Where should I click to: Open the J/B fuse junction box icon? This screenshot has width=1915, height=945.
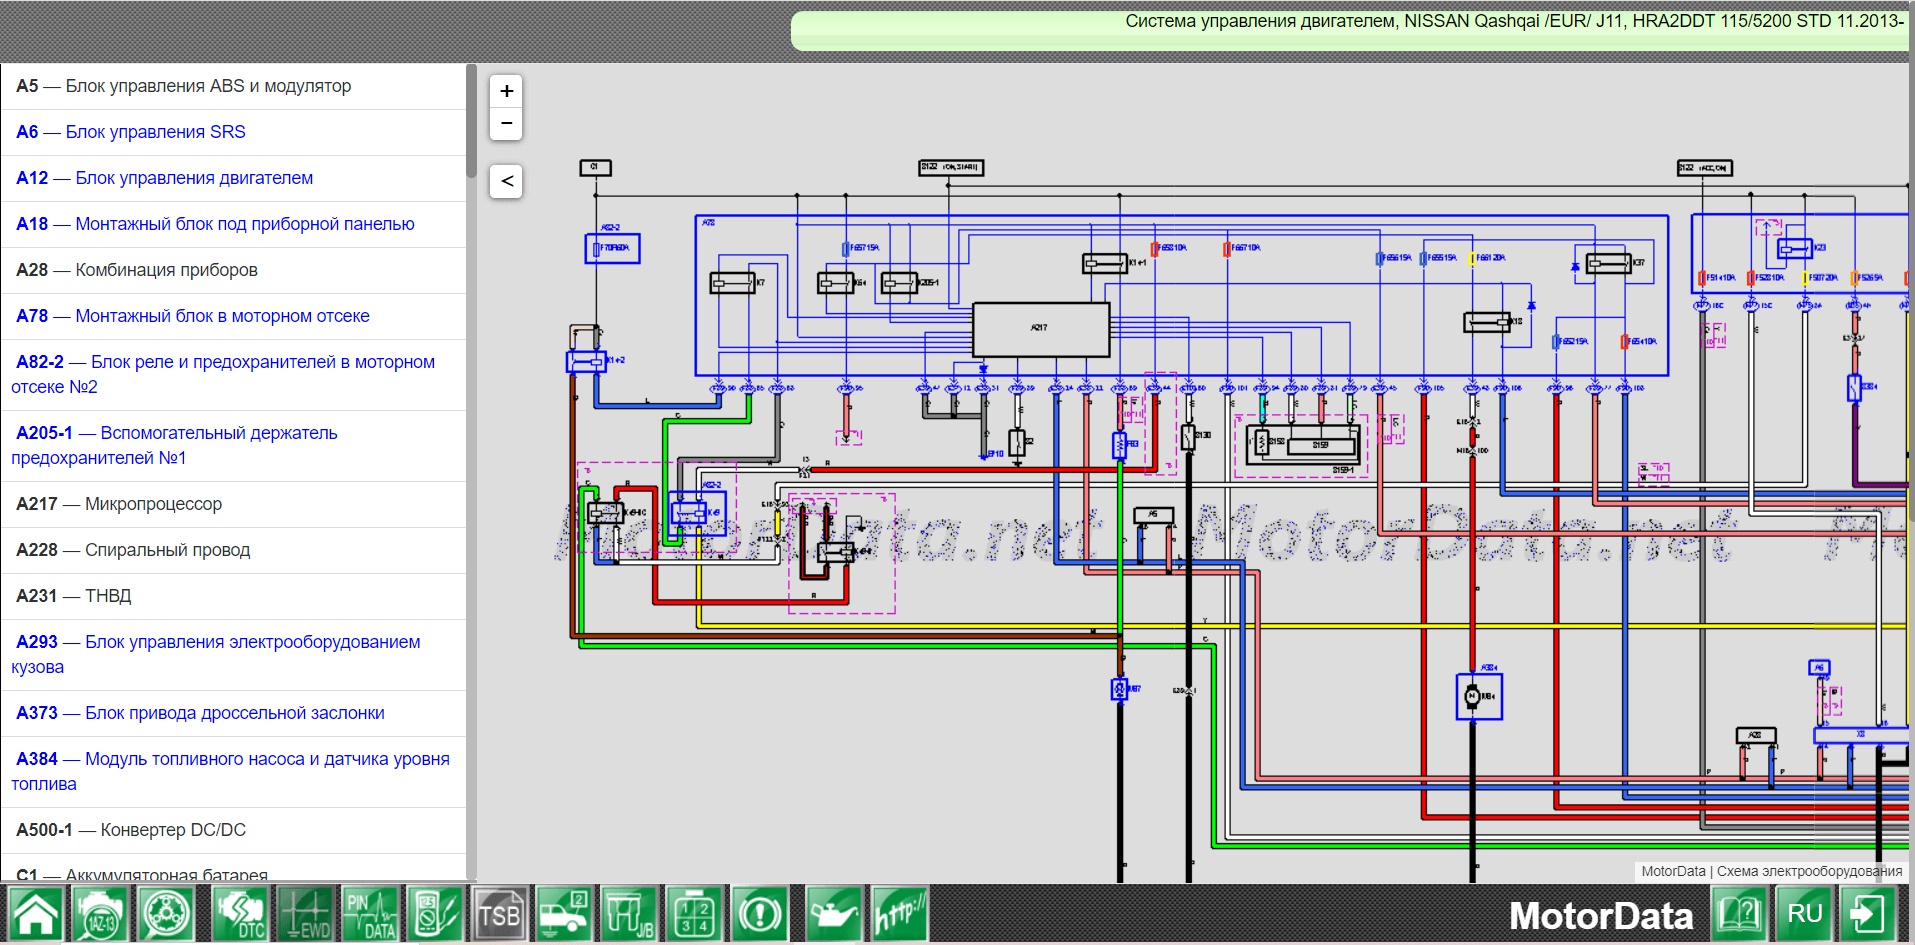click(629, 914)
